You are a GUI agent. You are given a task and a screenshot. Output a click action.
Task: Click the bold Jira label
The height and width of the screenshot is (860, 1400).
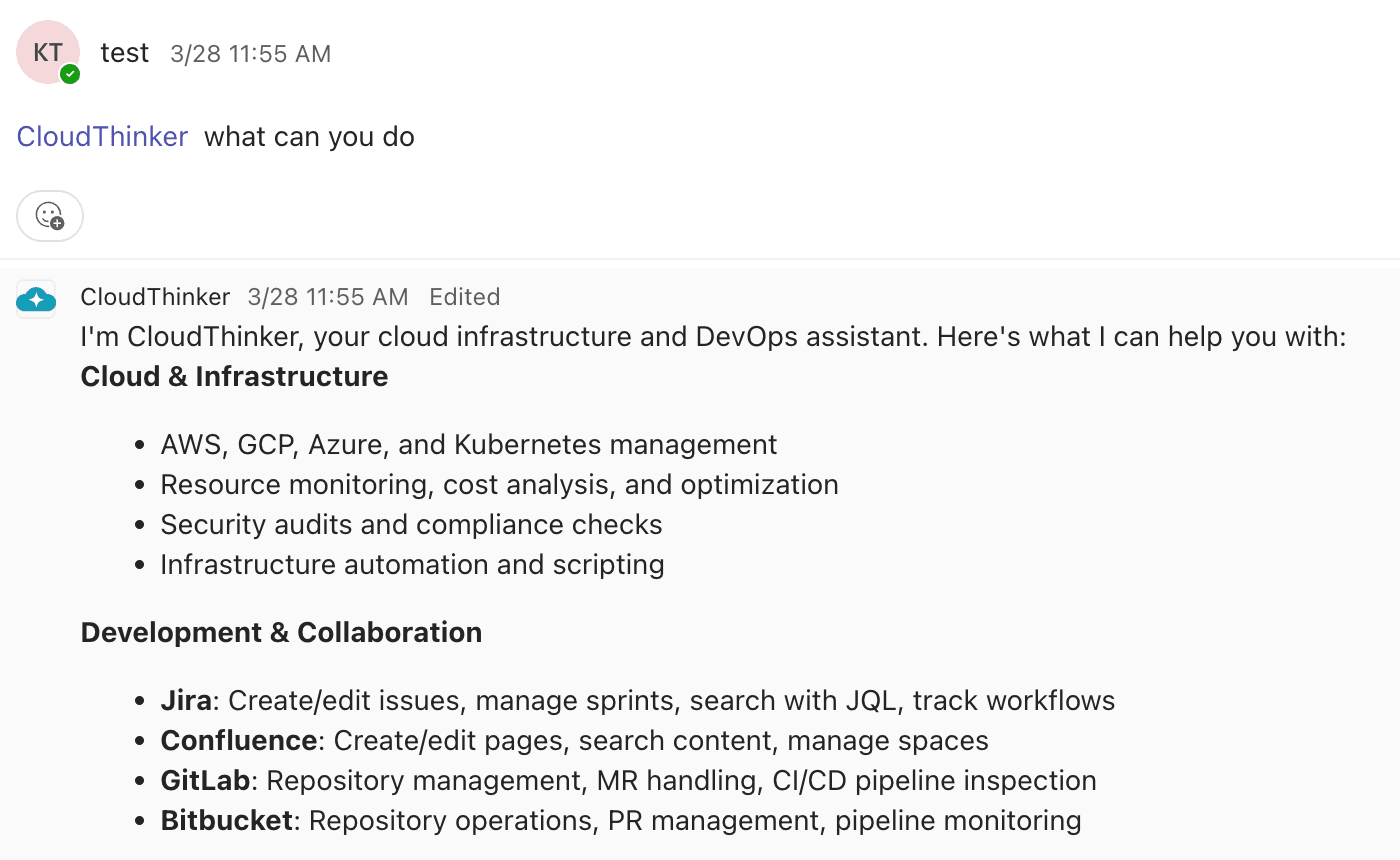pyautogui.click(x=185, y=700)
